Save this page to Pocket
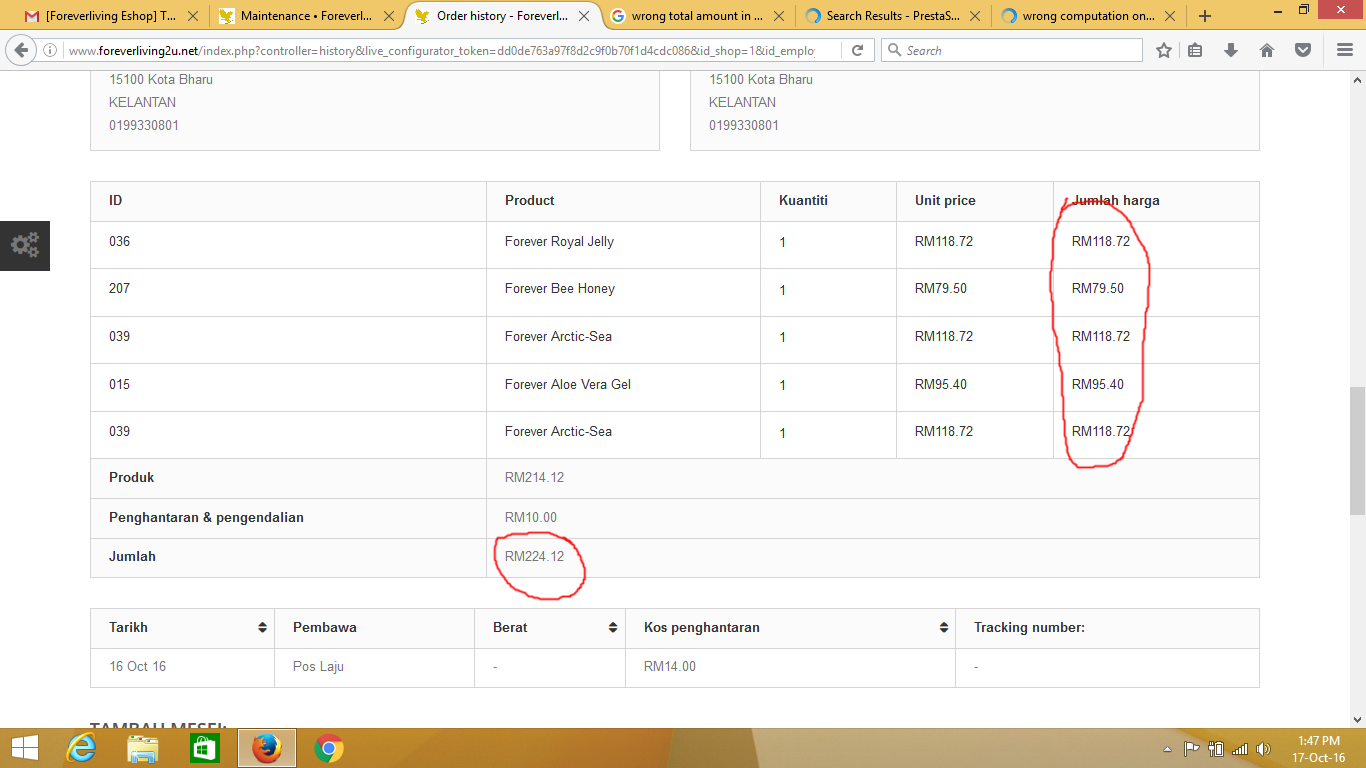 point(1303,50)
